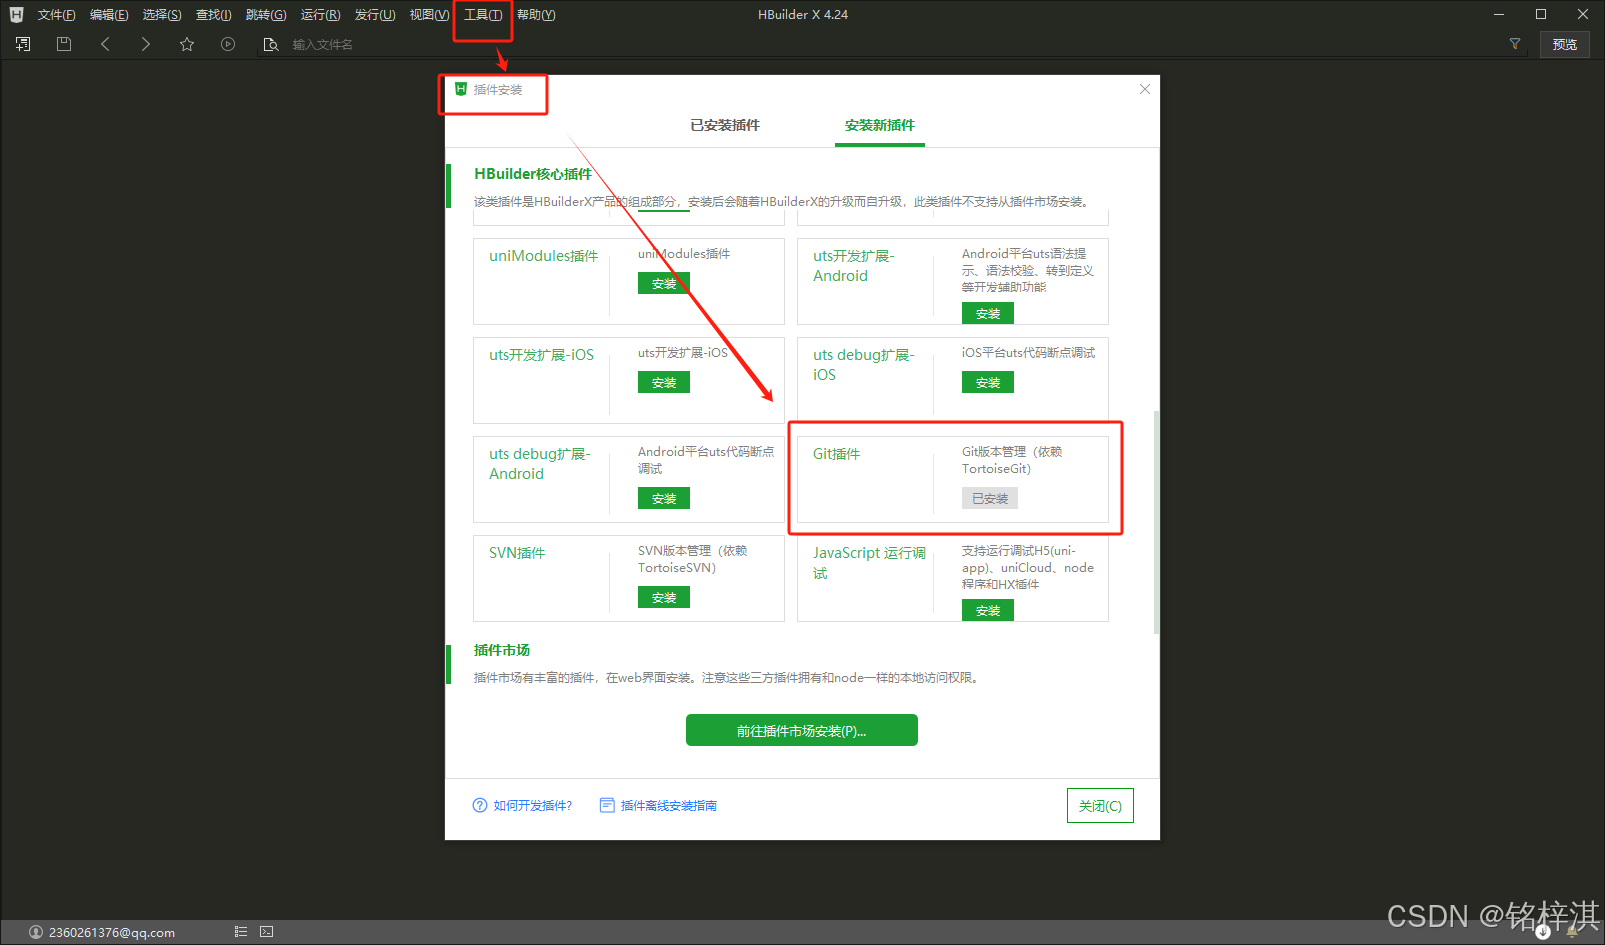The image size is (1605, 945).
Task: Click the 插件市场 heading
Action: coord(502,650)
